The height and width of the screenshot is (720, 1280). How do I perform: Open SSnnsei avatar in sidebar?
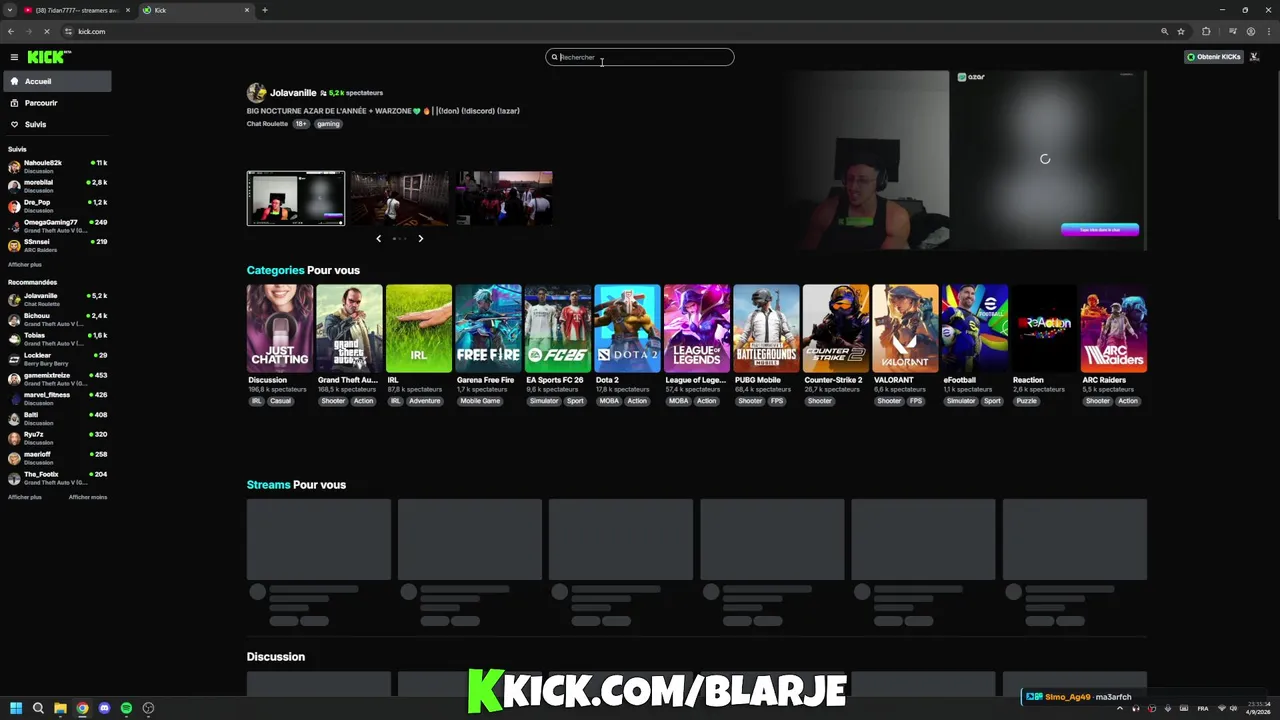tap(14, 245)
